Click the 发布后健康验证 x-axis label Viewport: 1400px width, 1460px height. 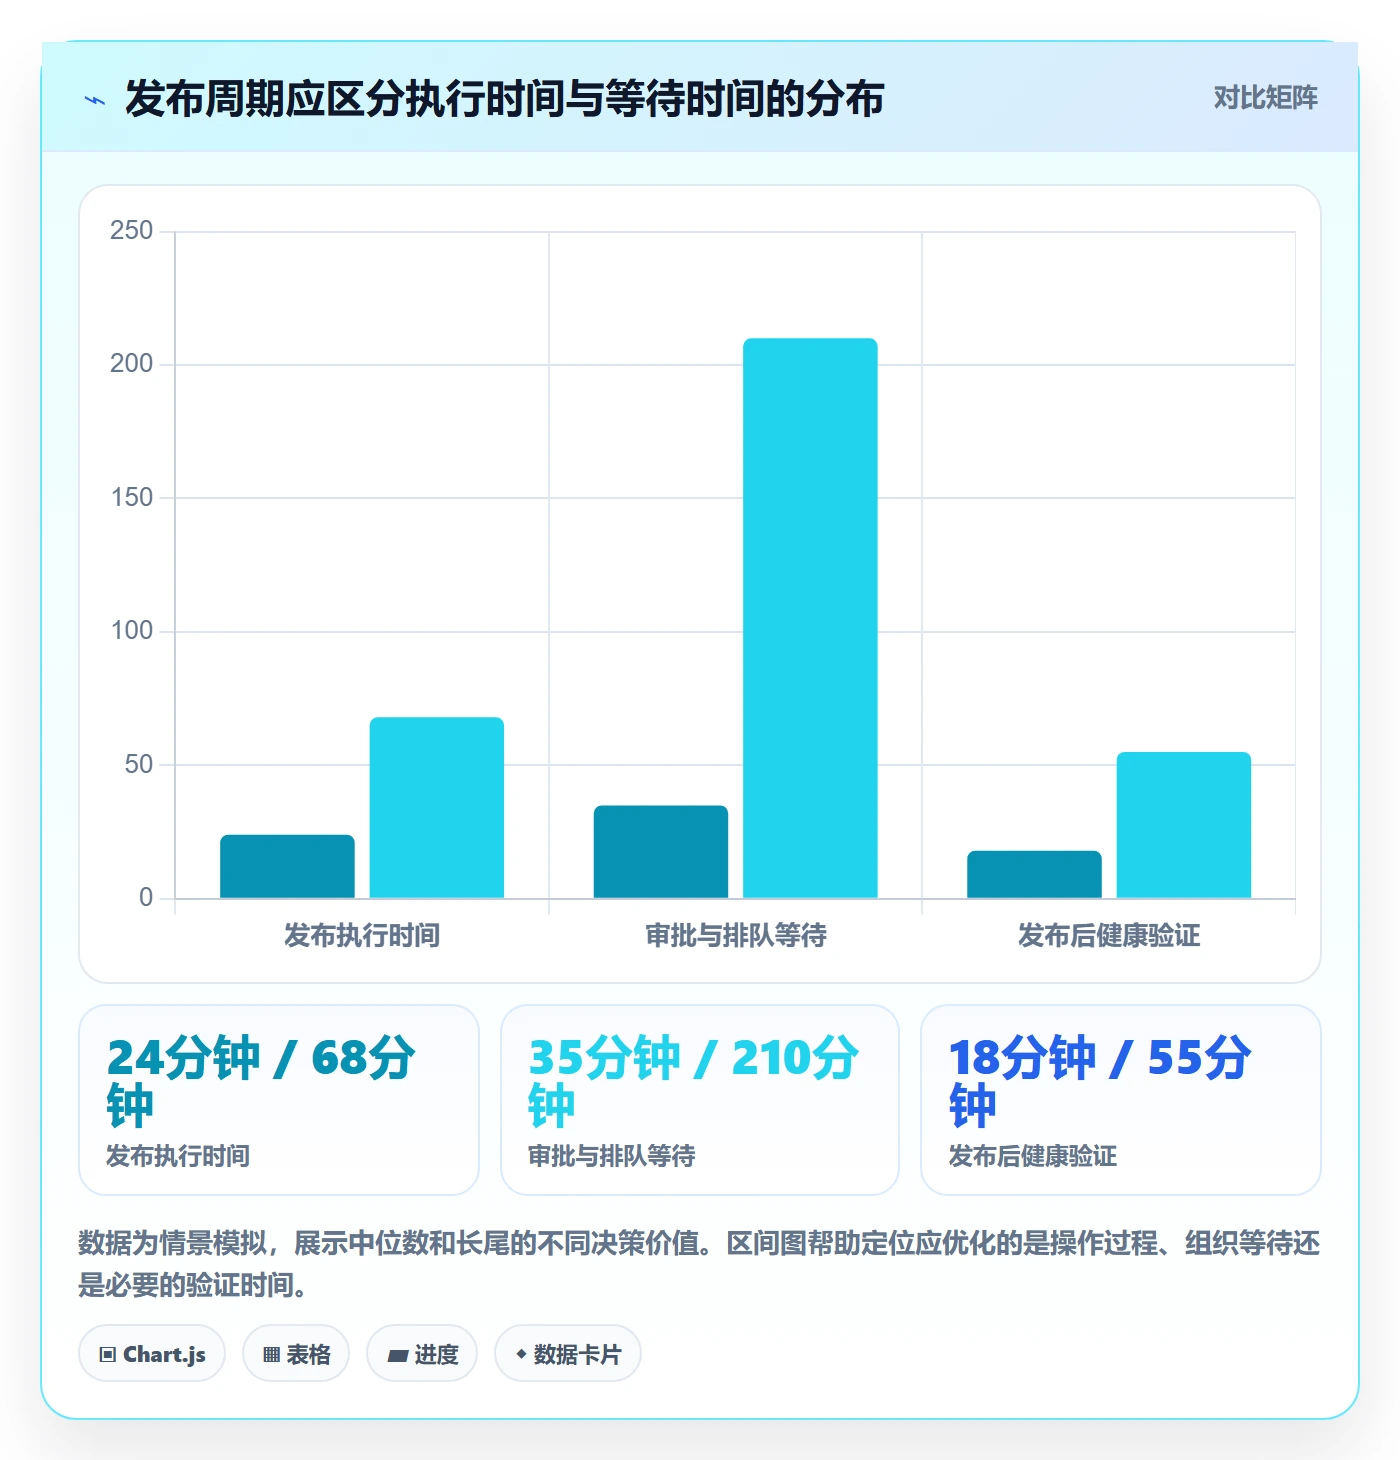(x=1109, y=935)
